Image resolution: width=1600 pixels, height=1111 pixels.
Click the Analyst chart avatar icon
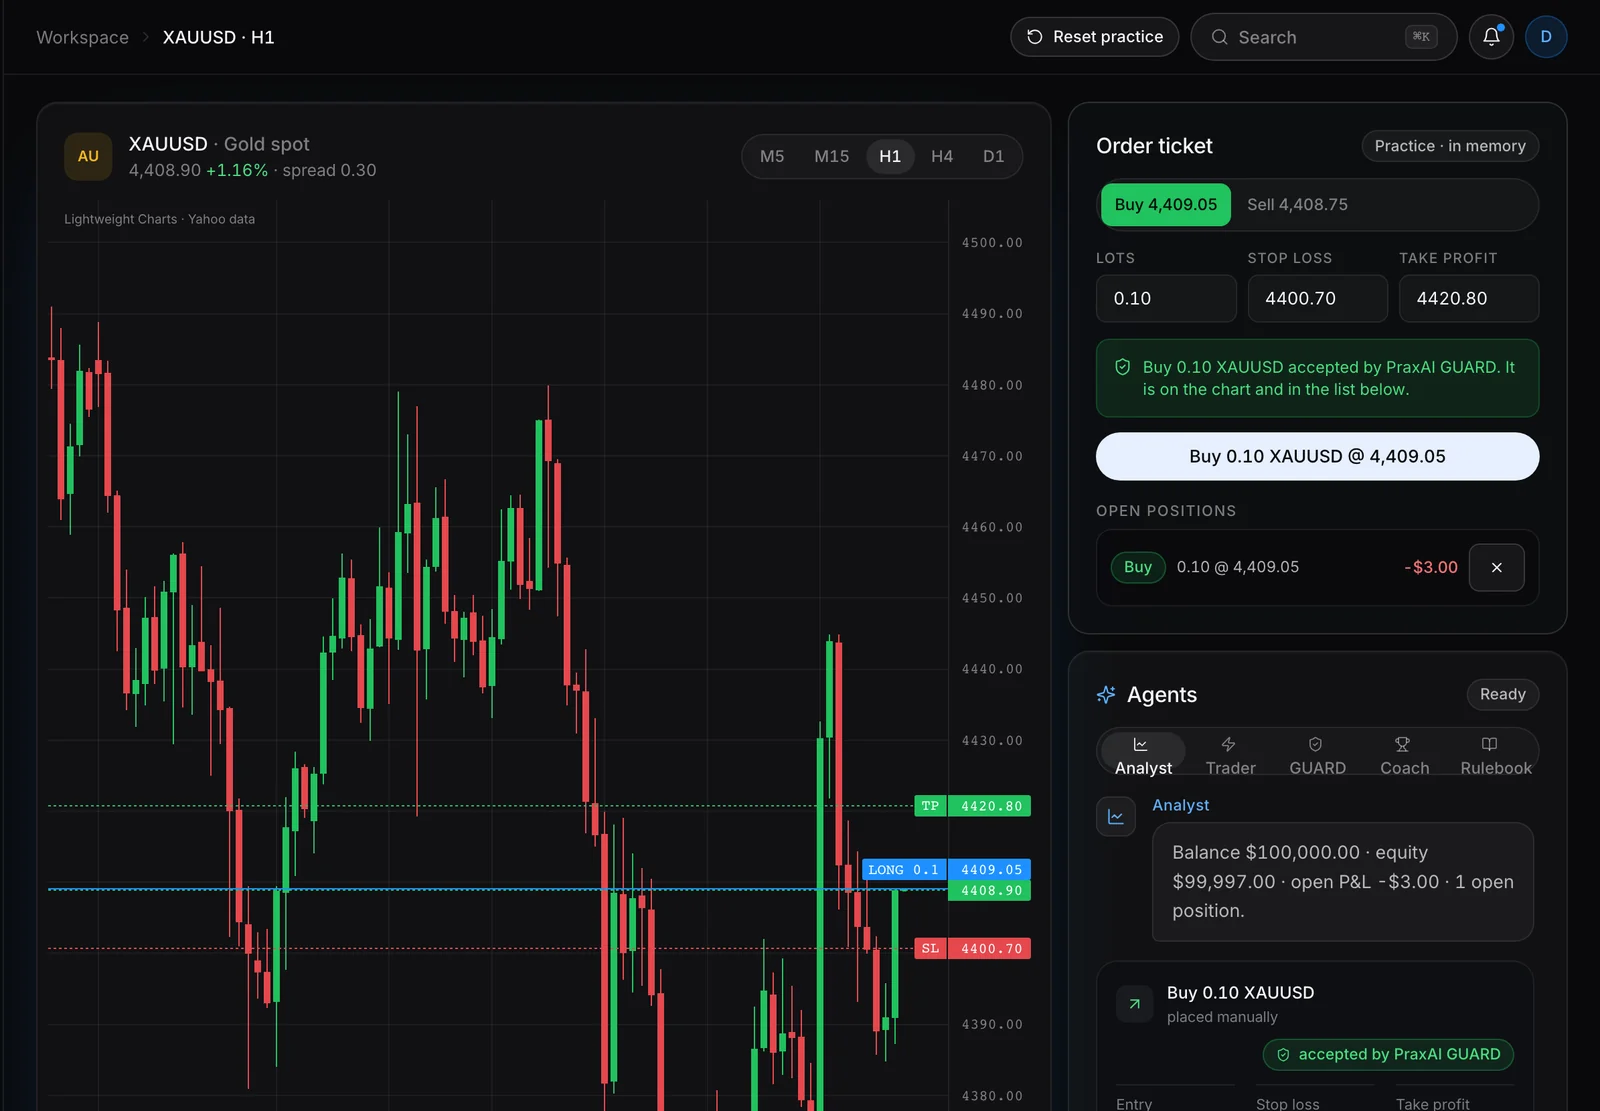[1116, 817]
